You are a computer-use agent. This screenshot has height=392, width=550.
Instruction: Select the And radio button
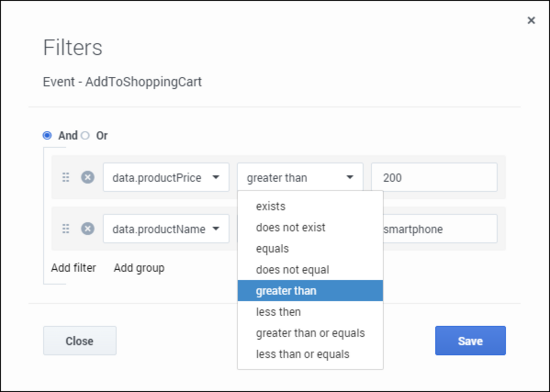[47, 135]
